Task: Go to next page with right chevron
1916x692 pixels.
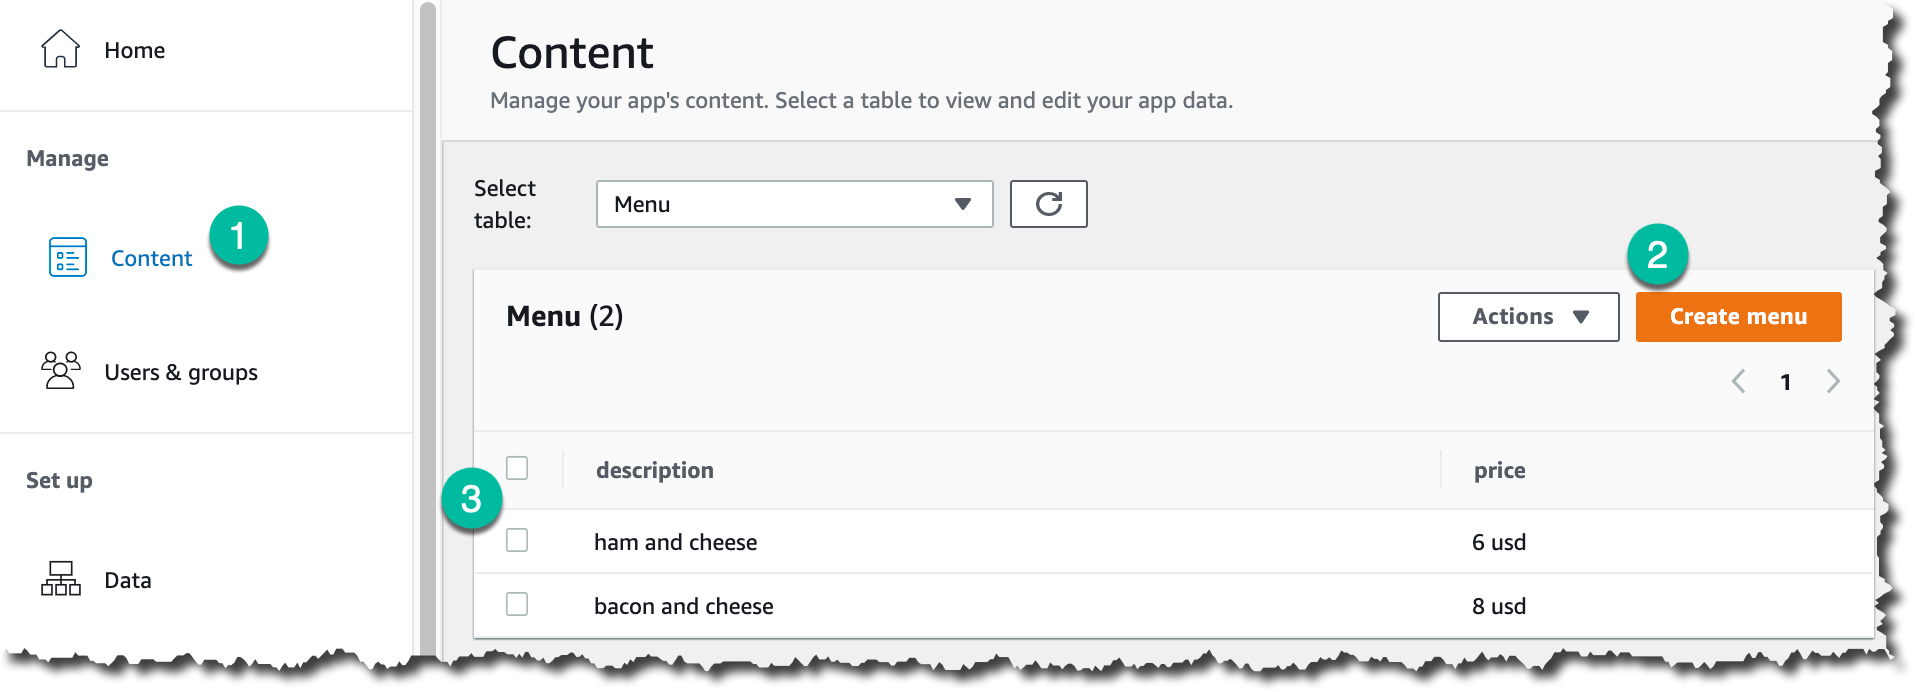Action: click(x=1832, y=381)
